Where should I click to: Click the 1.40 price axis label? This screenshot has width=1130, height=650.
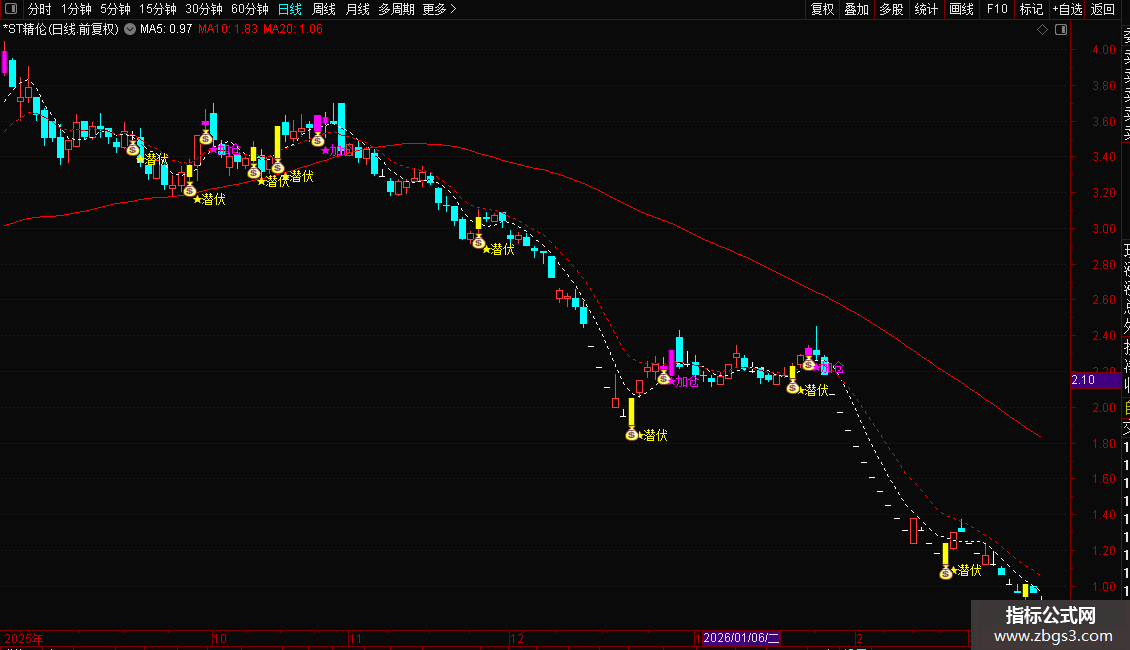coord(1103,515)
